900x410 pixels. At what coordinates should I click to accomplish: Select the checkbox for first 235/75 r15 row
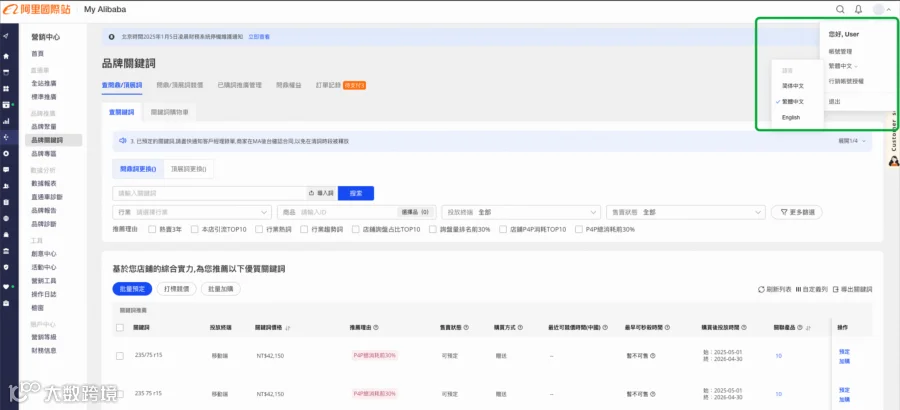(x=120, y=356)
